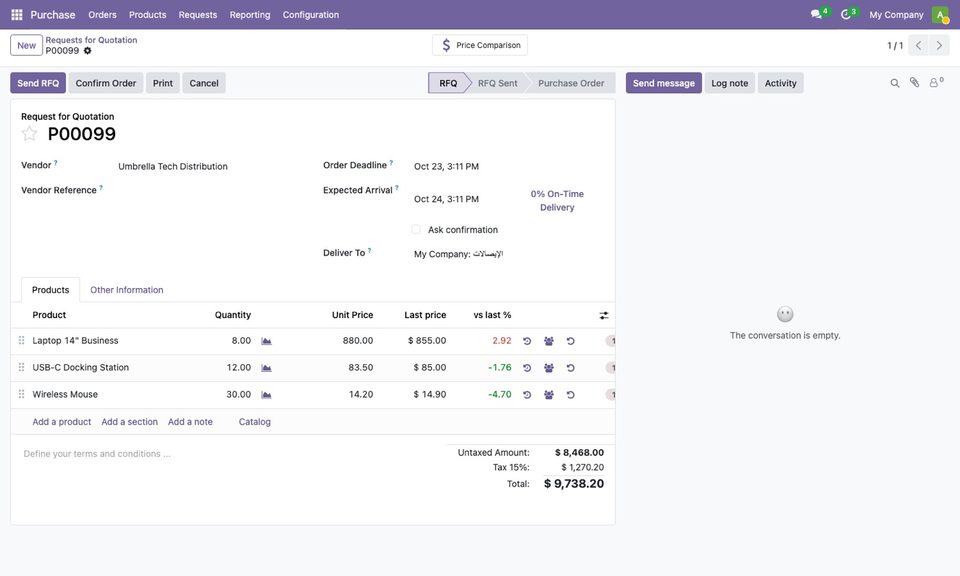Click the Log note button

(730, 83)
